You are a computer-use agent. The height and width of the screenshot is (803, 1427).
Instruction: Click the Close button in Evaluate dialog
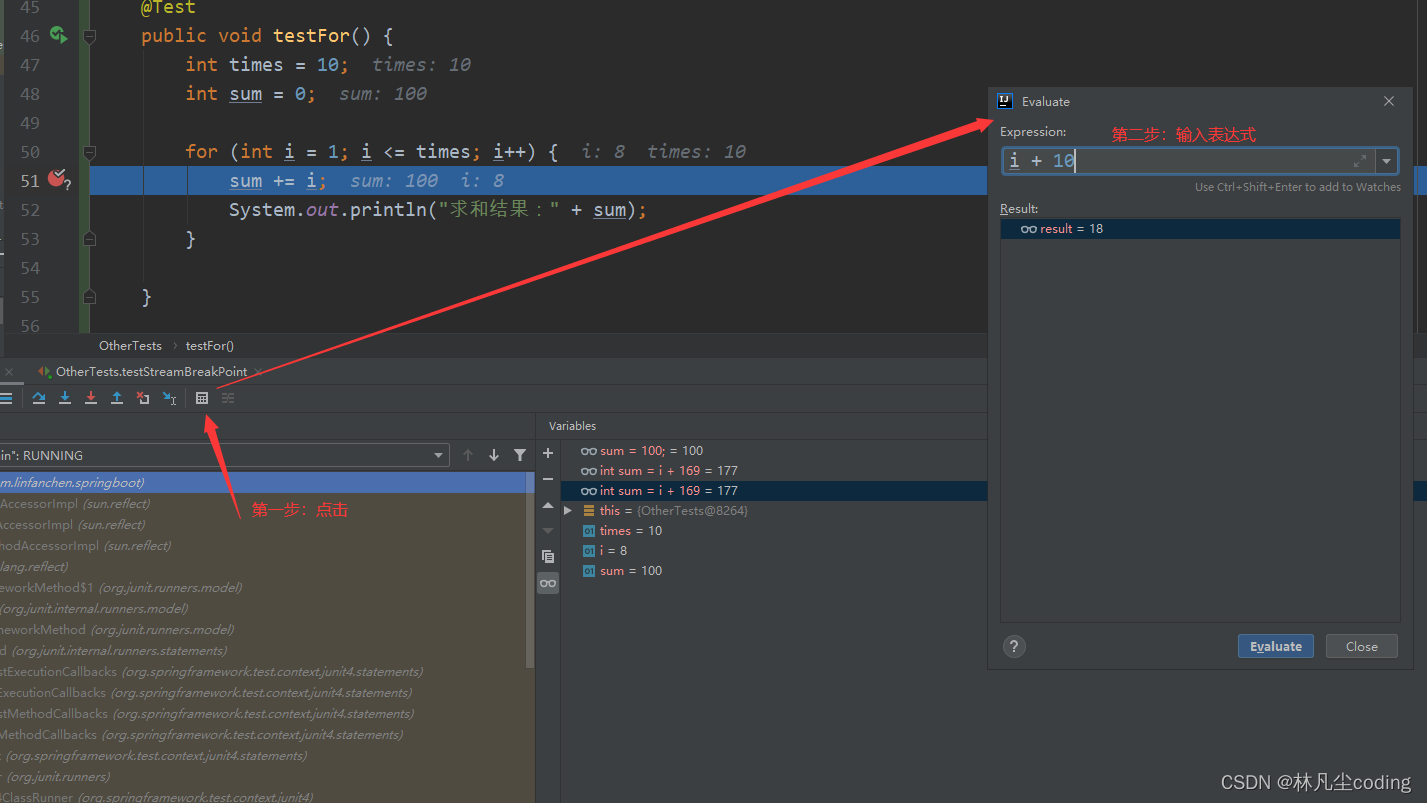[1361, 646]
